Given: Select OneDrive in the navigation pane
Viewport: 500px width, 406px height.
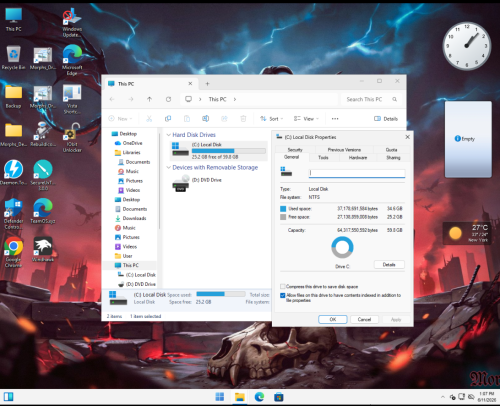Looking at the screenshot, I should coord(129,143).
